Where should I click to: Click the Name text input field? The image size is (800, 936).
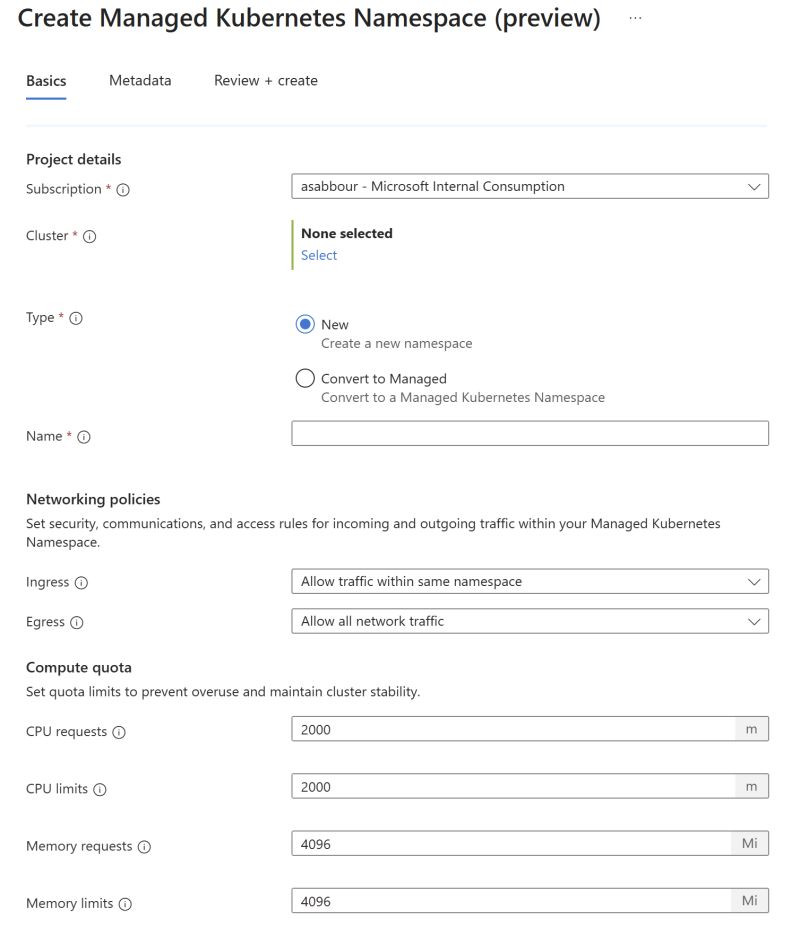point(529,433)
